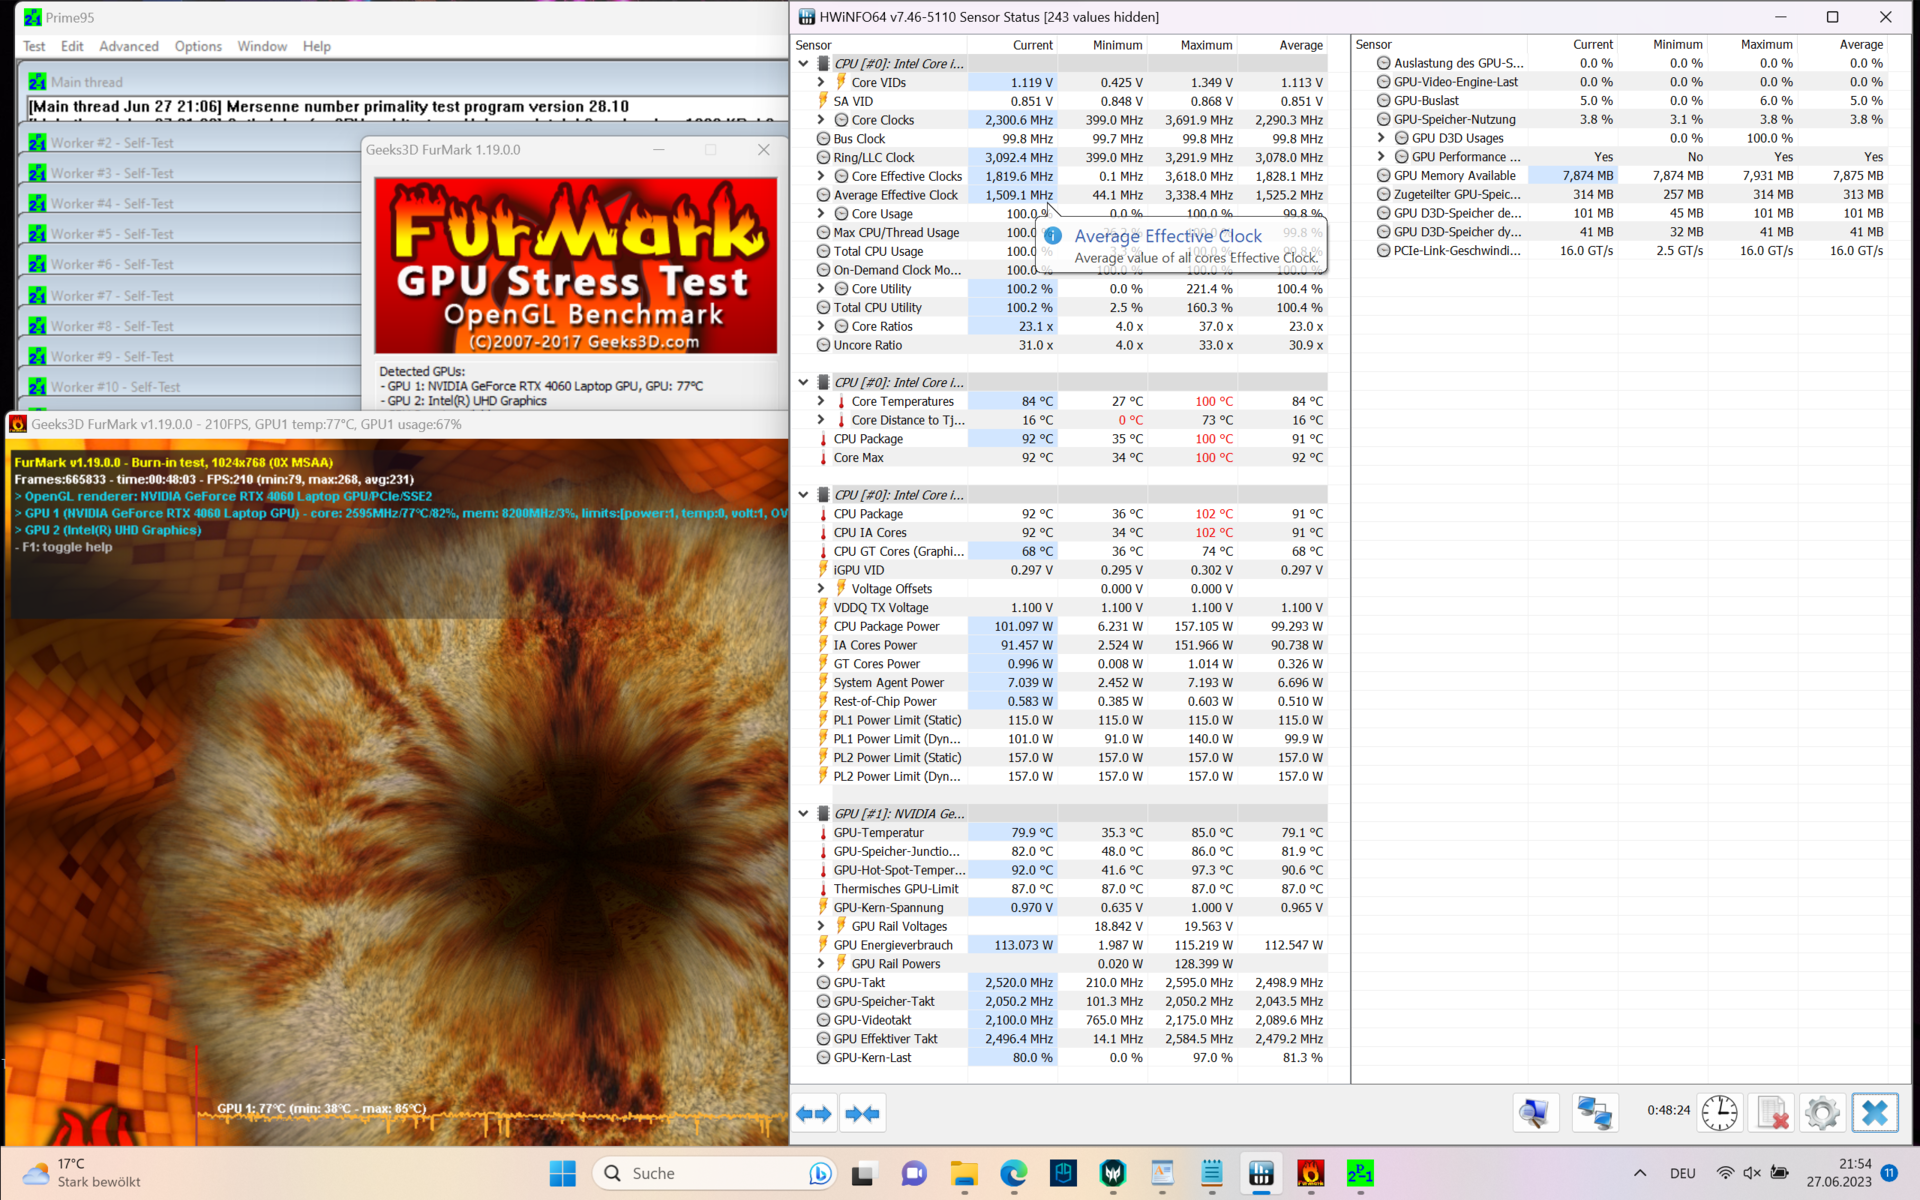Click the log file delete icon
1920x1200 pixels.
1772,1113
